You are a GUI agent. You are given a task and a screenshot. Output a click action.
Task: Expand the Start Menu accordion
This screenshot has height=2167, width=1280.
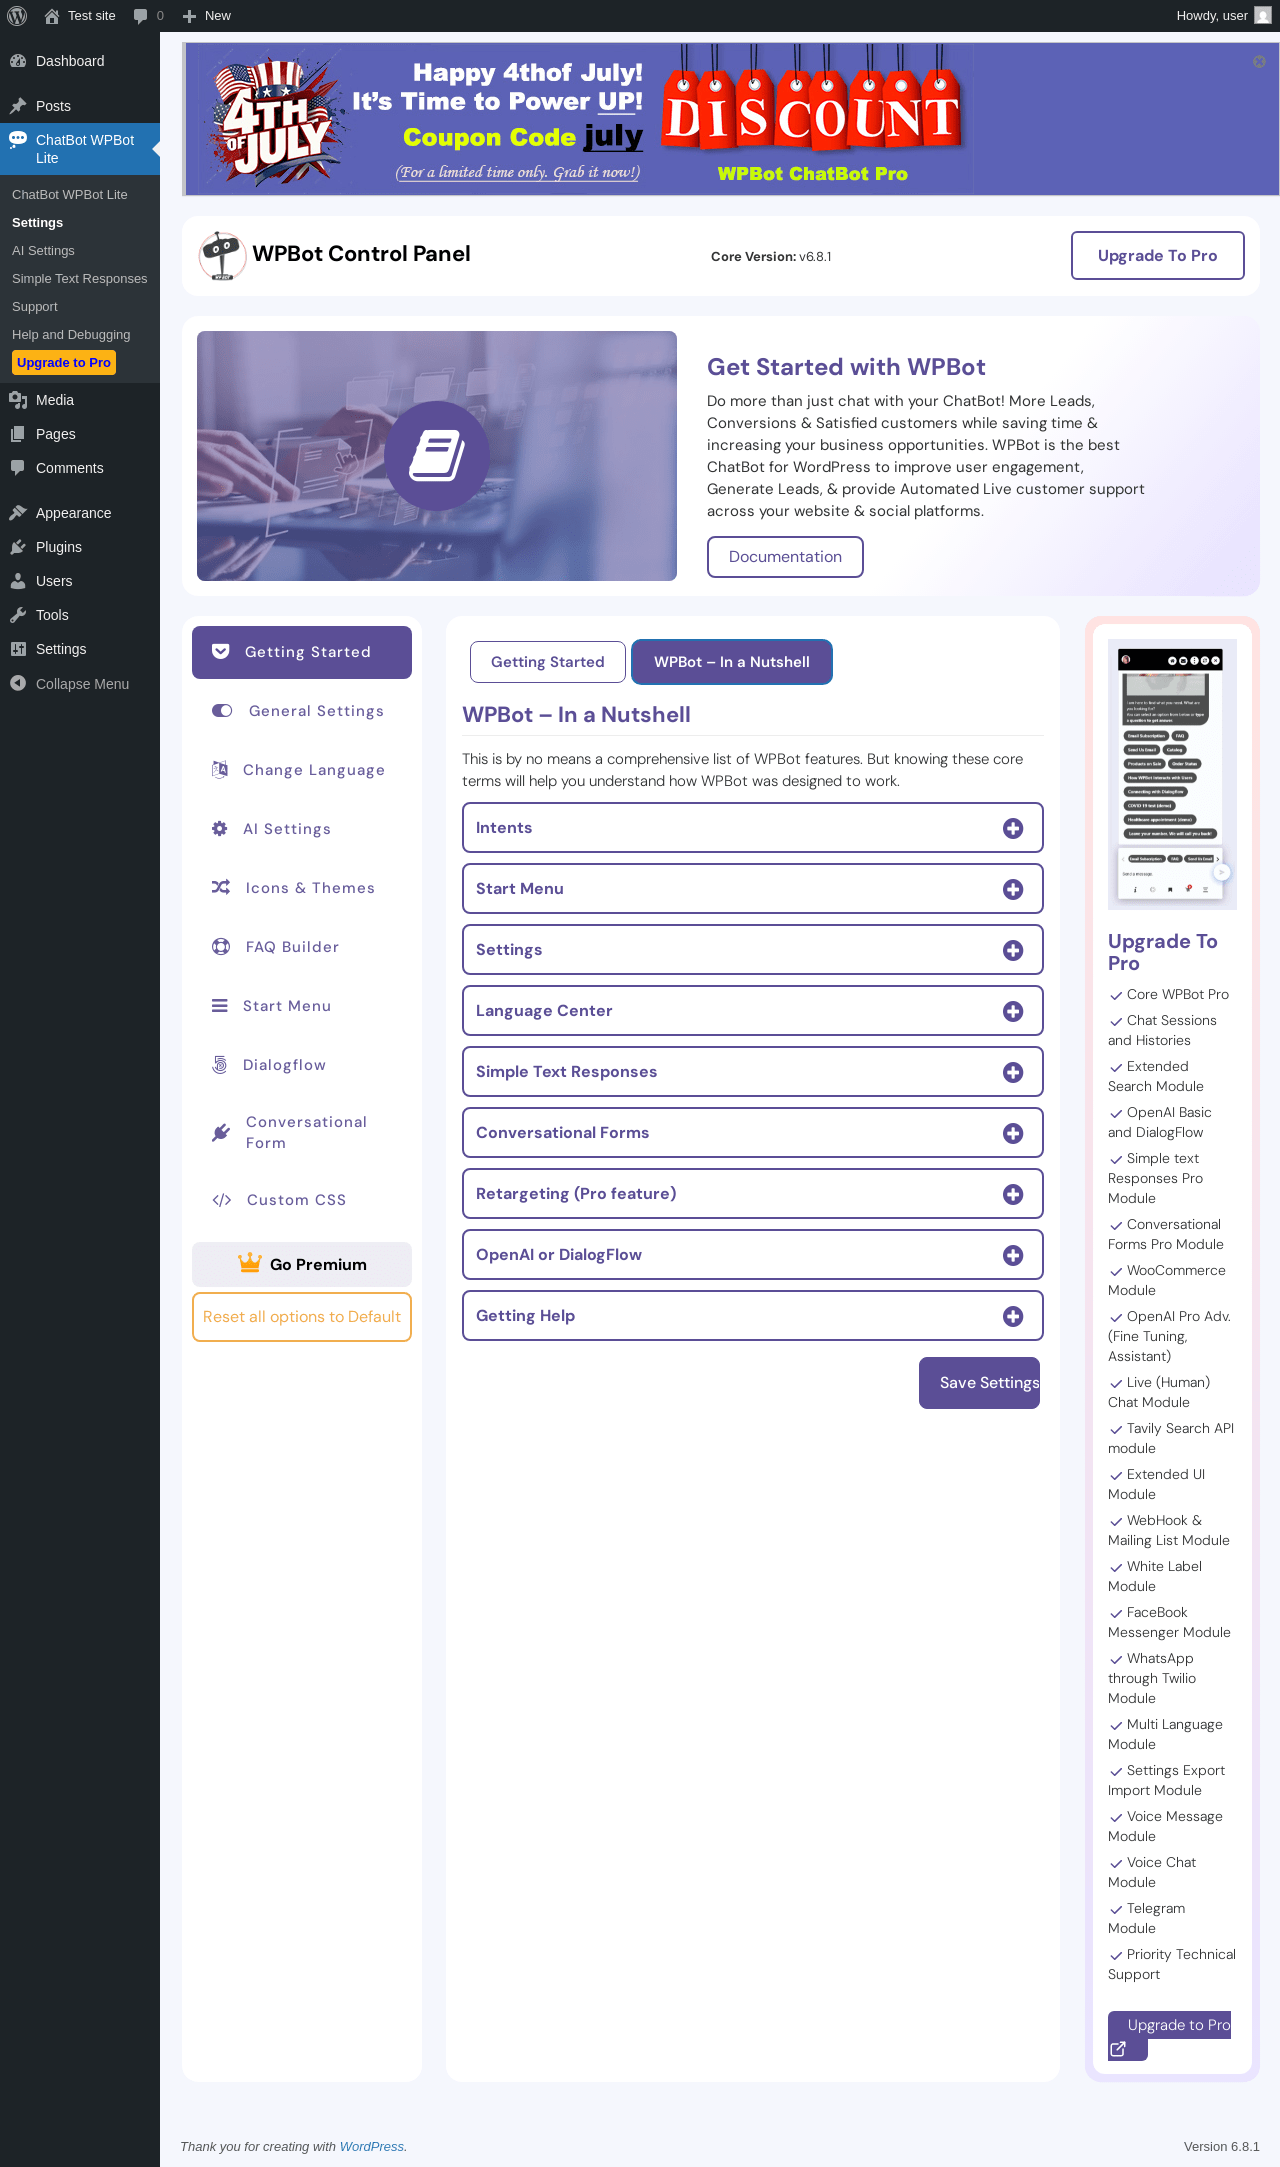[753, 889]
